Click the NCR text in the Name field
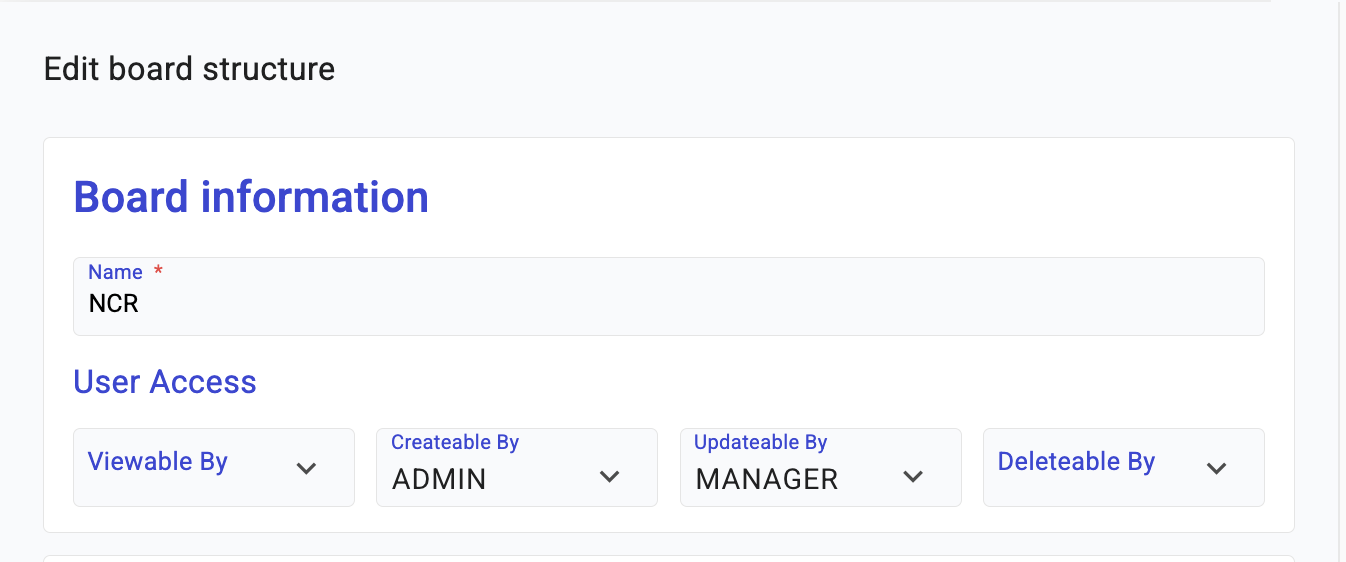 (x=114, y=304)
